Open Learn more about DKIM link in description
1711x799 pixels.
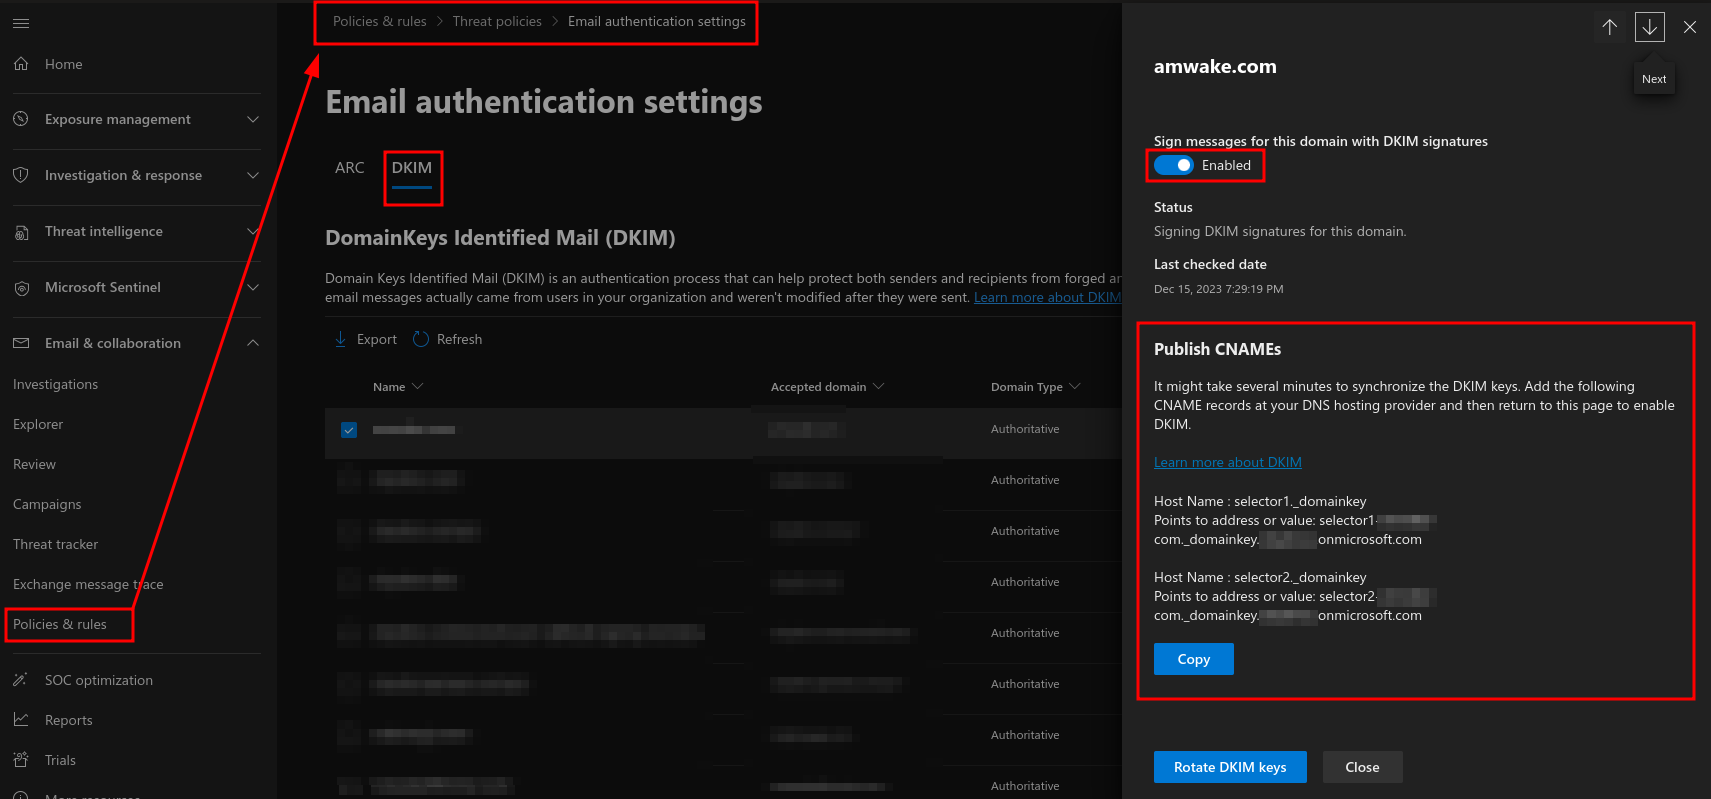[x=1047, y=297]
